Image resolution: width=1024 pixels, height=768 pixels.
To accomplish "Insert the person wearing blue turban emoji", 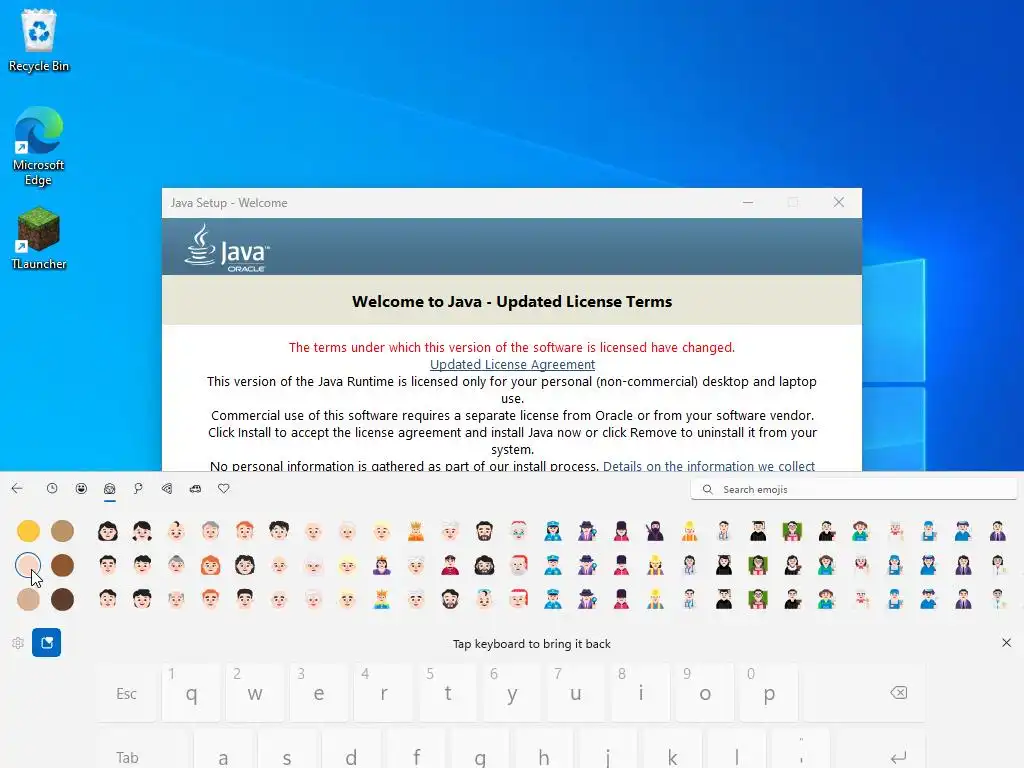I will point(484,599).
